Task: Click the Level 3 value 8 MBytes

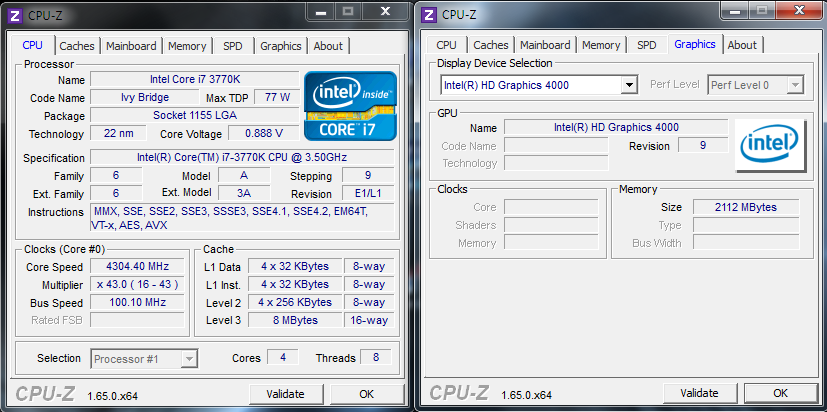Action: point(295,320)
